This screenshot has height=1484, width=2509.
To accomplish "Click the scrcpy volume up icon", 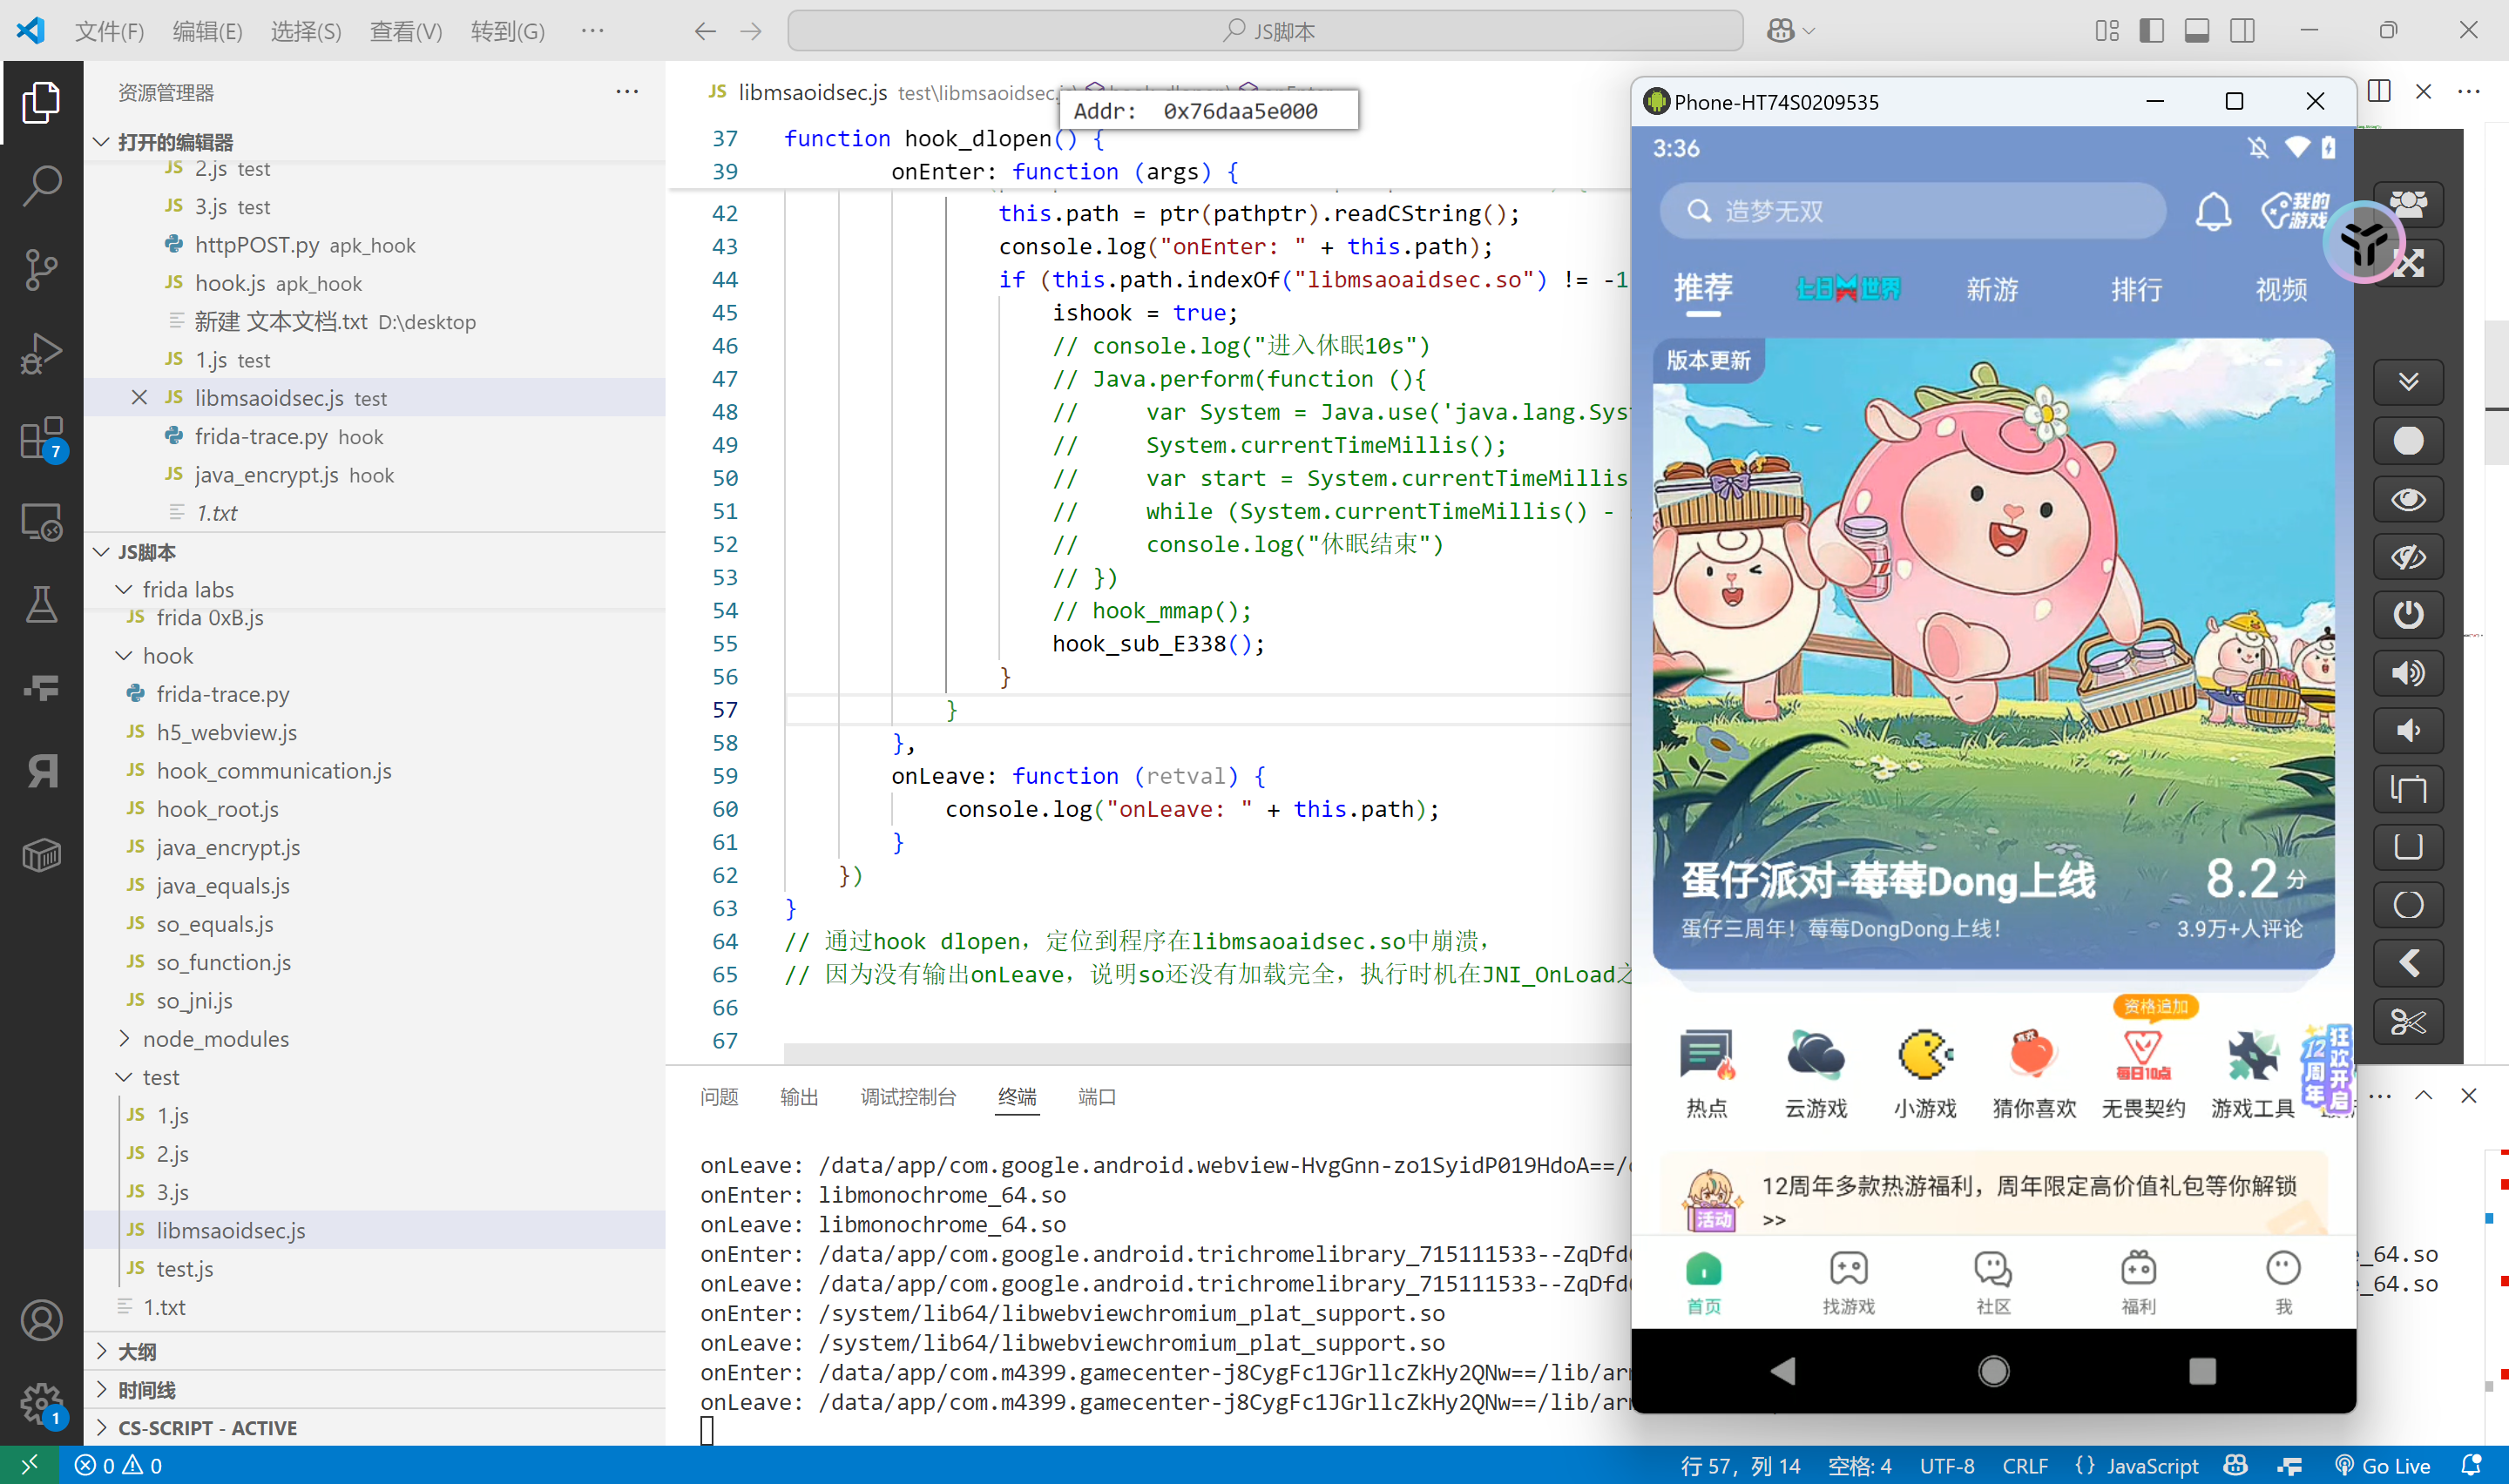I will tap(2407, 673).
